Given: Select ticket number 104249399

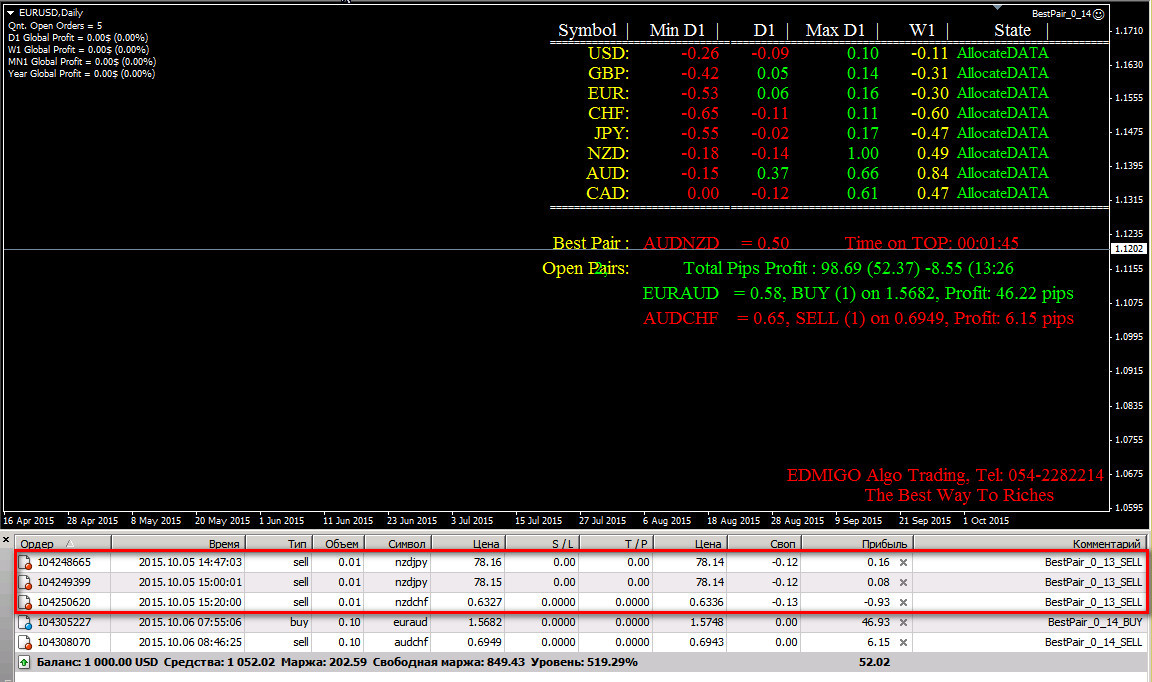Looking at the screenshot, I should [64, 582].
